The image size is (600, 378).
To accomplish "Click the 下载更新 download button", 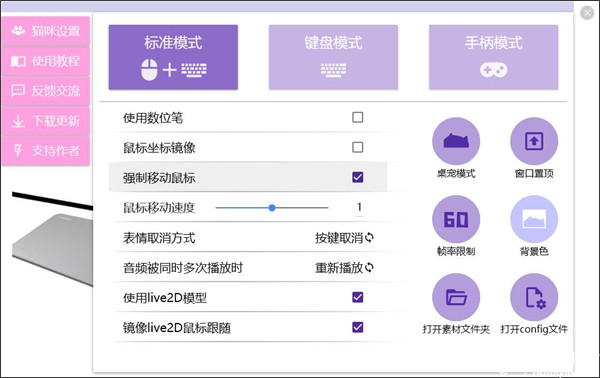I will [x=46, y=121].
